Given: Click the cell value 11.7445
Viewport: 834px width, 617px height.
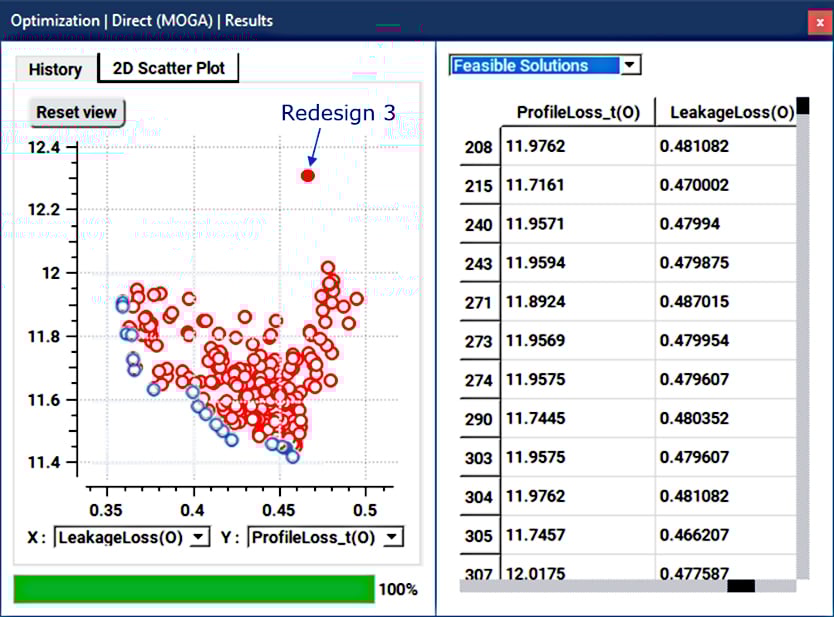Looking at the screenshot, I should pyautogui.click(x=535, y=419).
